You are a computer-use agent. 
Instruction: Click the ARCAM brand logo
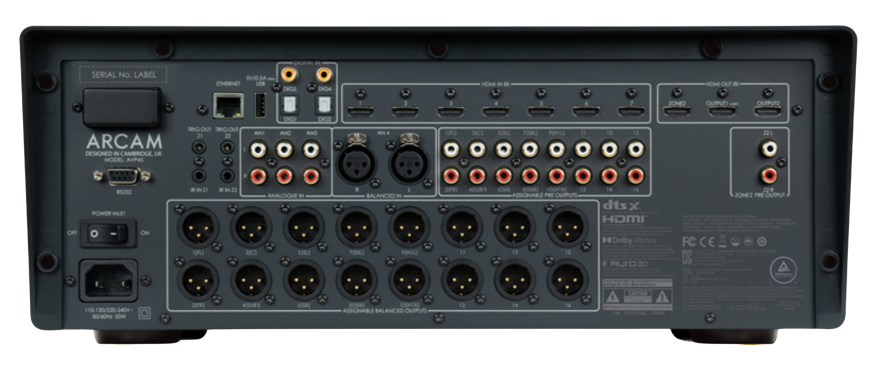pyautogui.click(x=124, y=142)
